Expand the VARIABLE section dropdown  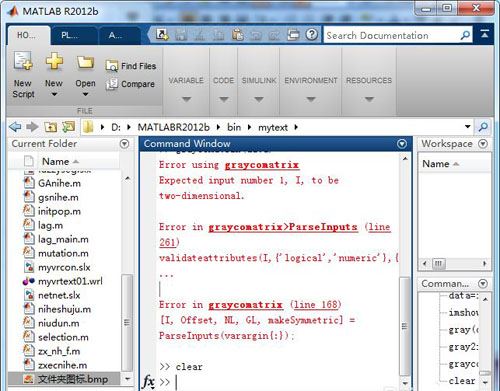(x=186, y=99)
